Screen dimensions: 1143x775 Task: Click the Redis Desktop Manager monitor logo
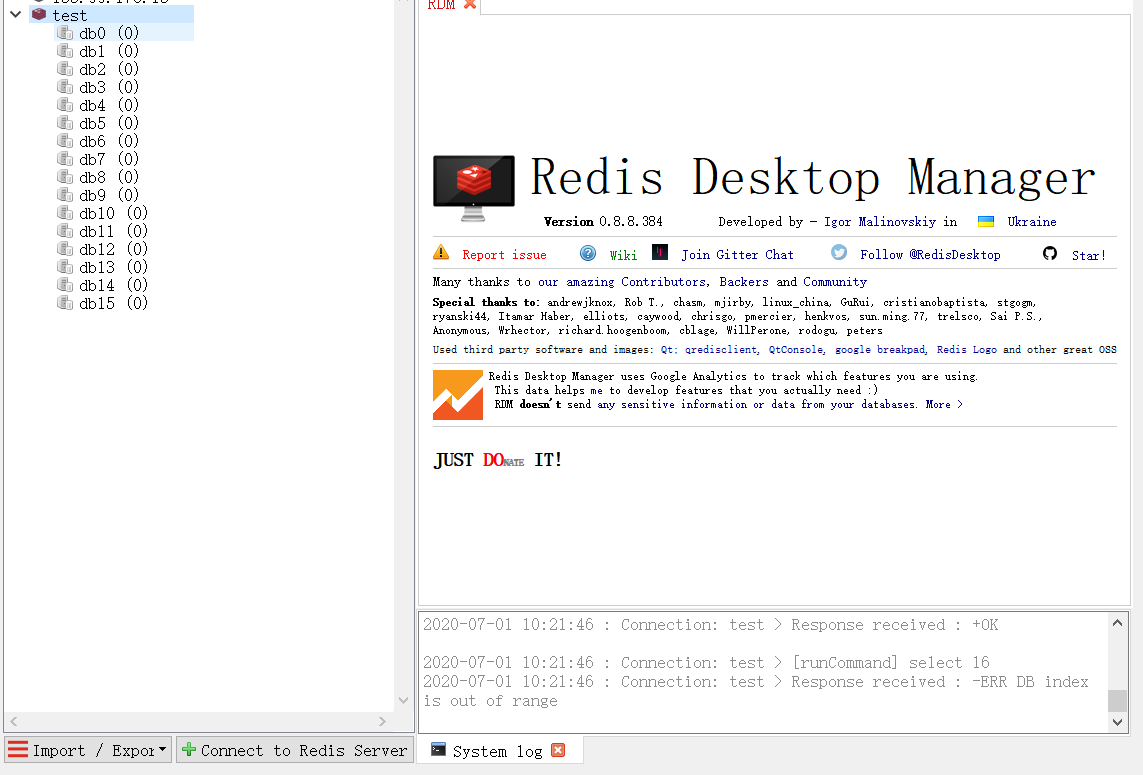click(474, 188)
